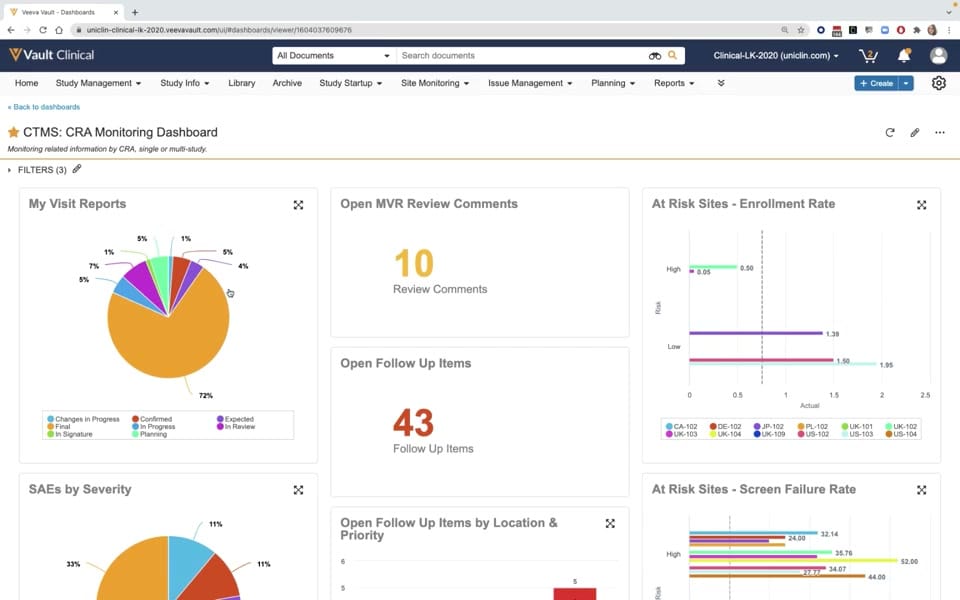This screenshot has width=960, height=600.
Task: Open Study Startup menu
Action: [350, 83]
